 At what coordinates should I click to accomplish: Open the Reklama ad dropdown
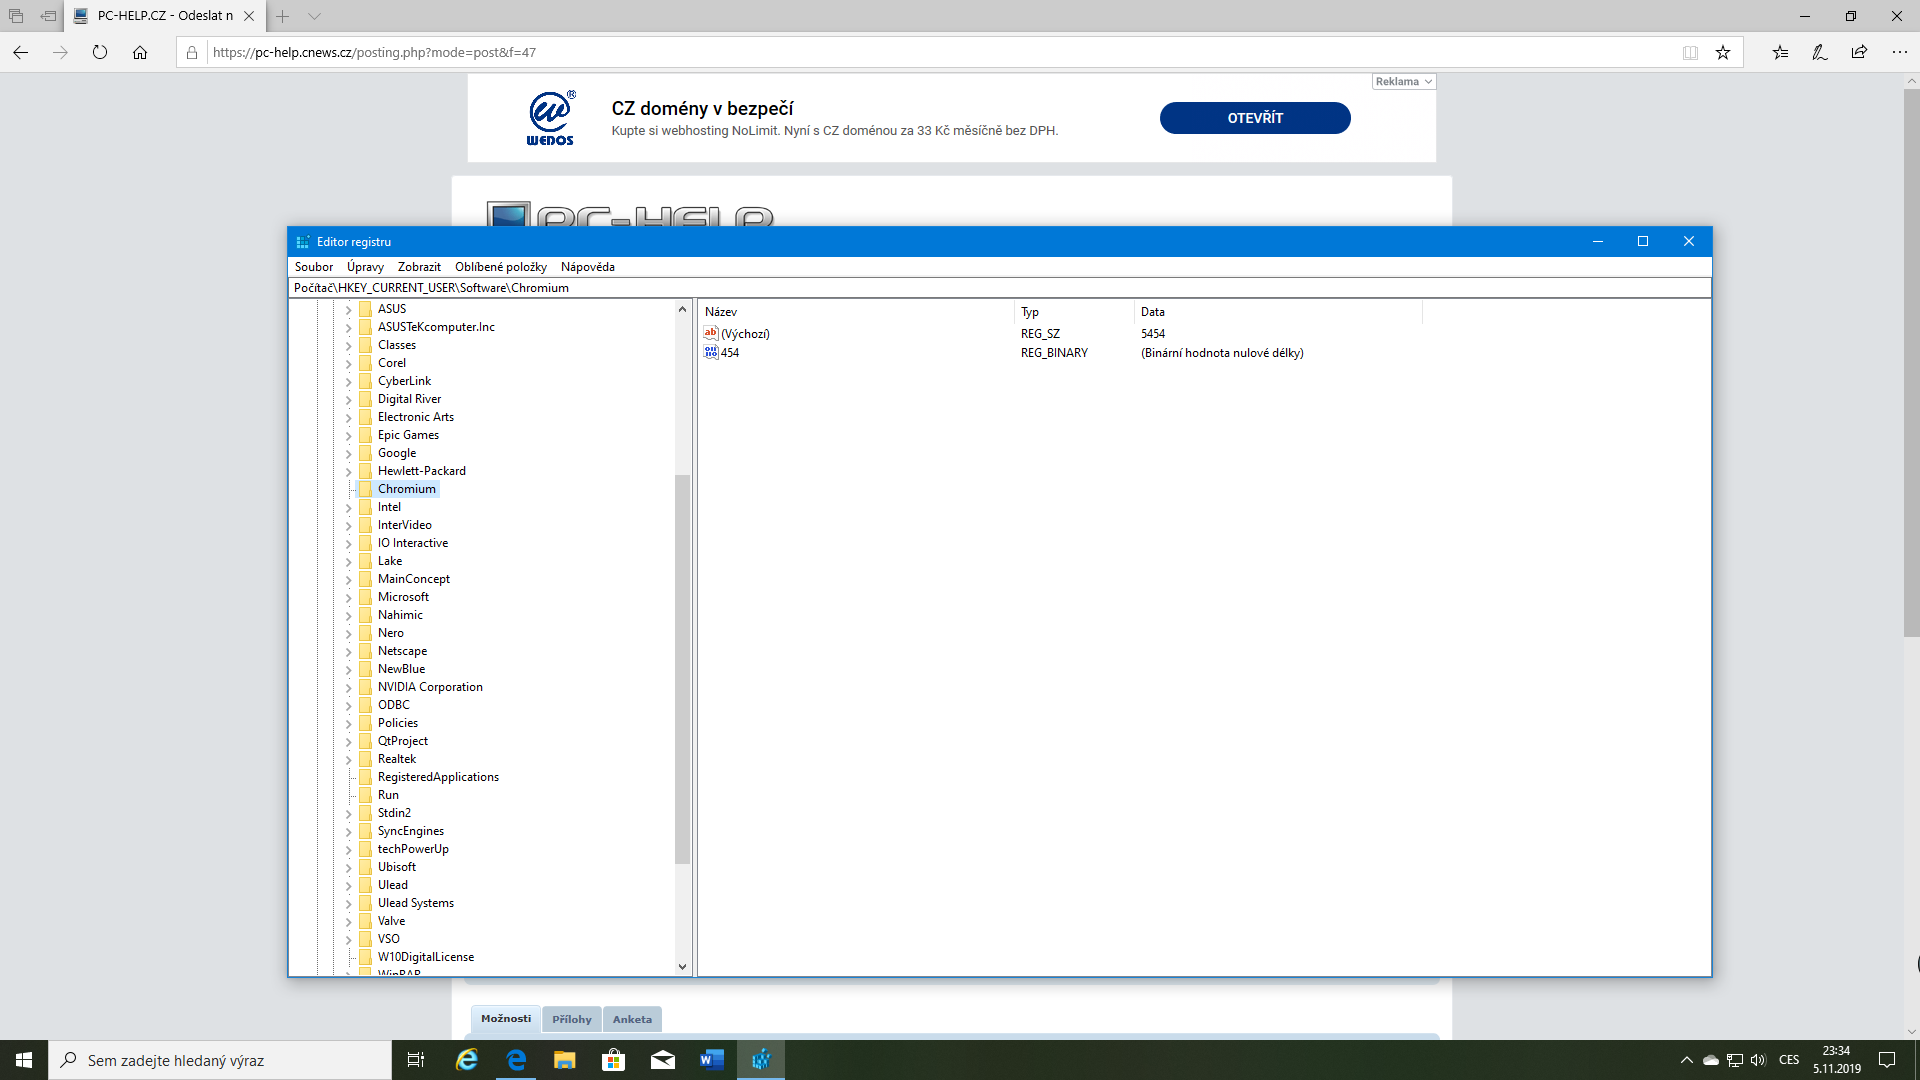(1403, 82)
